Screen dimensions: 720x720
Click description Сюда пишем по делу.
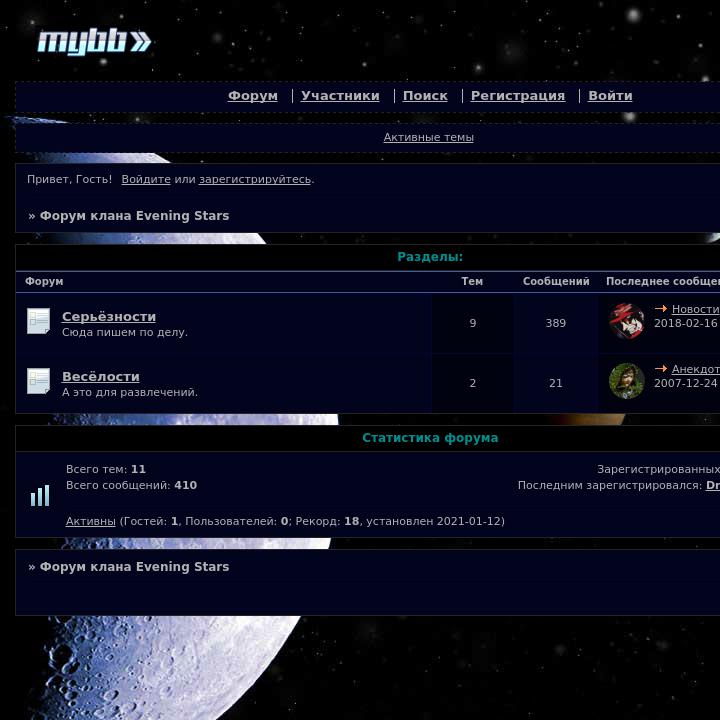[125, 332]
